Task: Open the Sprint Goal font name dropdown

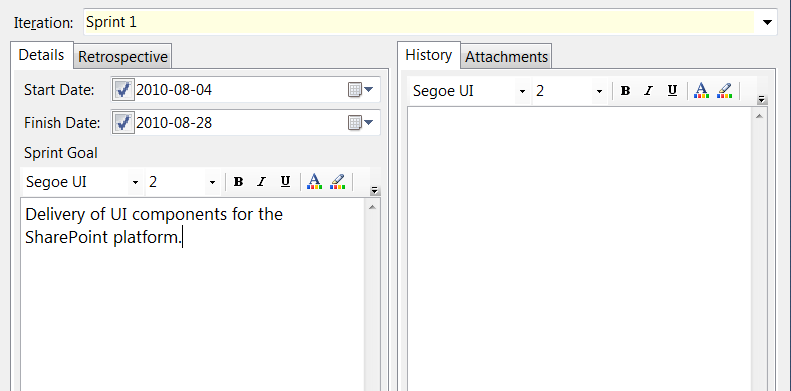Action: pyautogui.click(x=135, y=182)
